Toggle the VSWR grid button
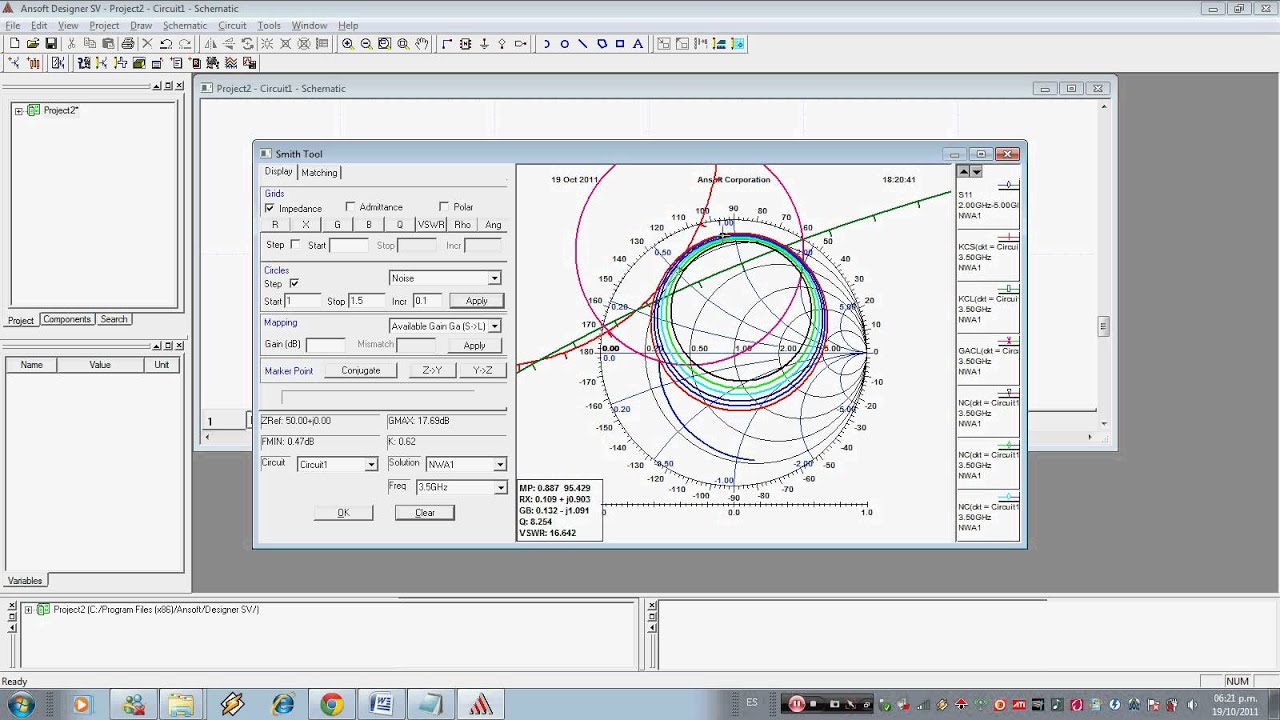The height and width of the screenshot is (720, 1280). (x=431, y=225)
